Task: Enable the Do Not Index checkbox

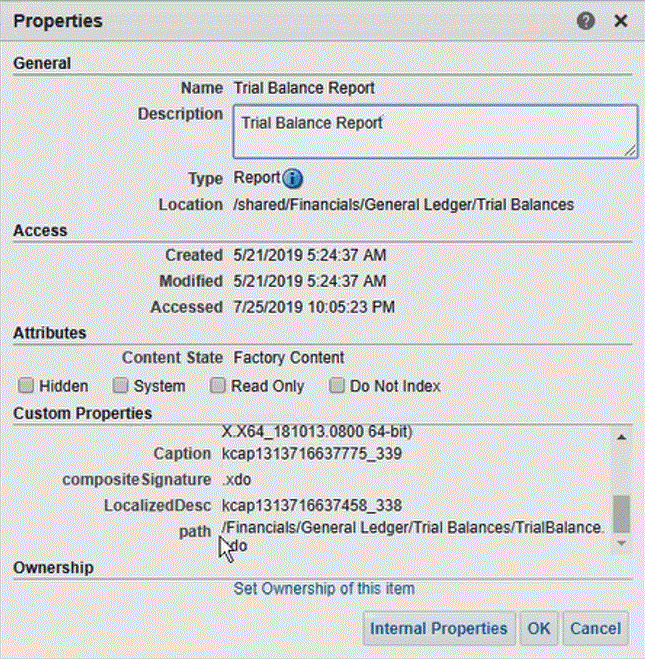Action: pyautogui.click(x=337, y=386)
